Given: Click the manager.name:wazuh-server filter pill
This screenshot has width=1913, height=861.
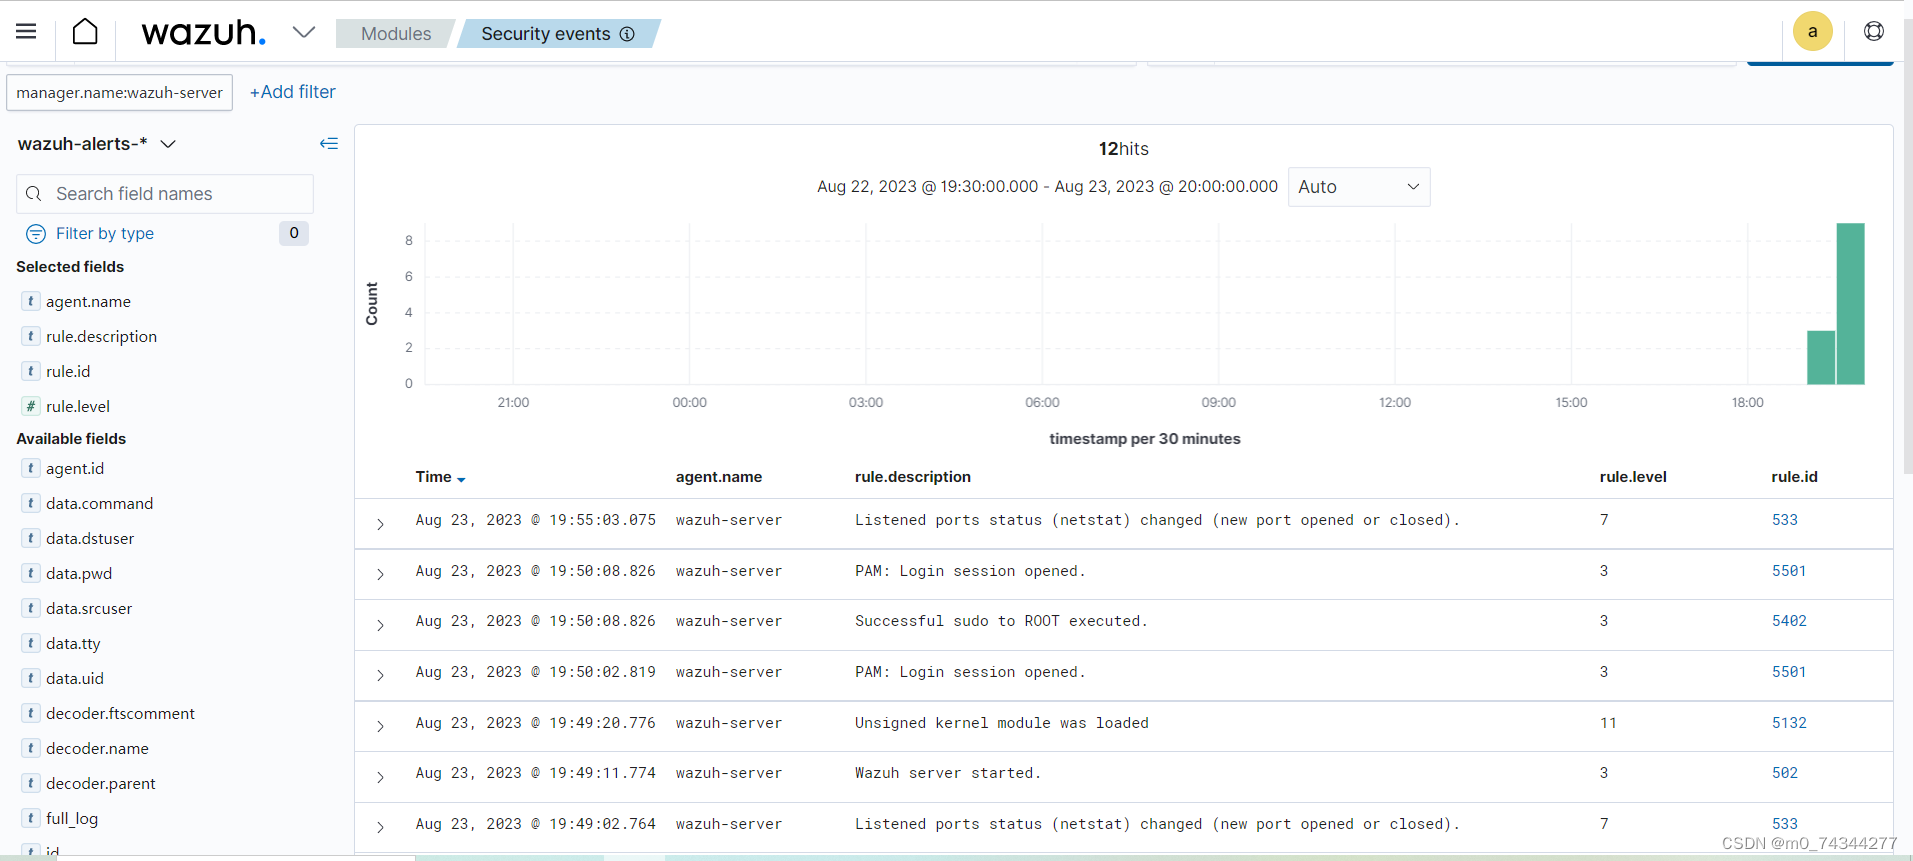Looking at the screenshot, I should (x=120, y=92).
